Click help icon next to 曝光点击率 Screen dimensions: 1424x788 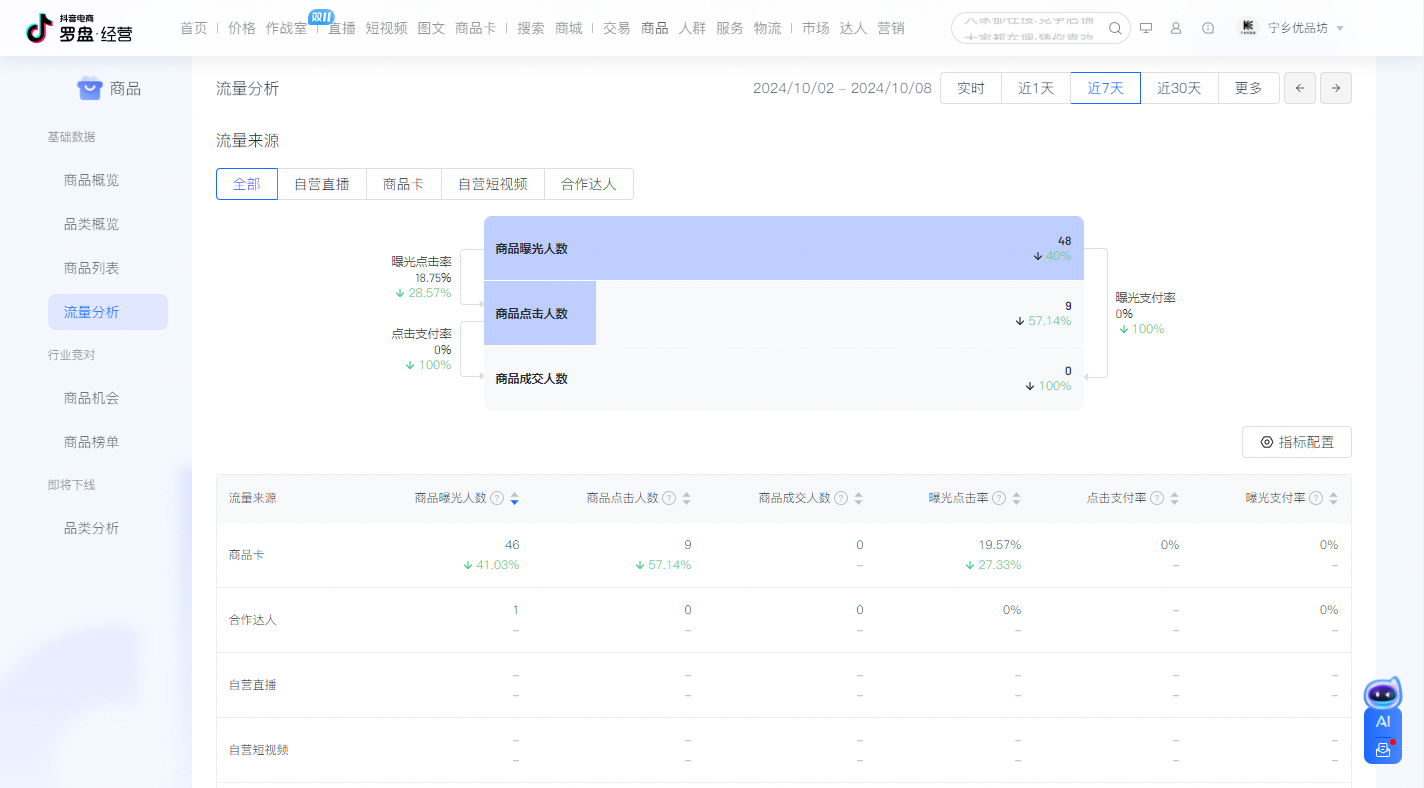click(x=999, y=498)
